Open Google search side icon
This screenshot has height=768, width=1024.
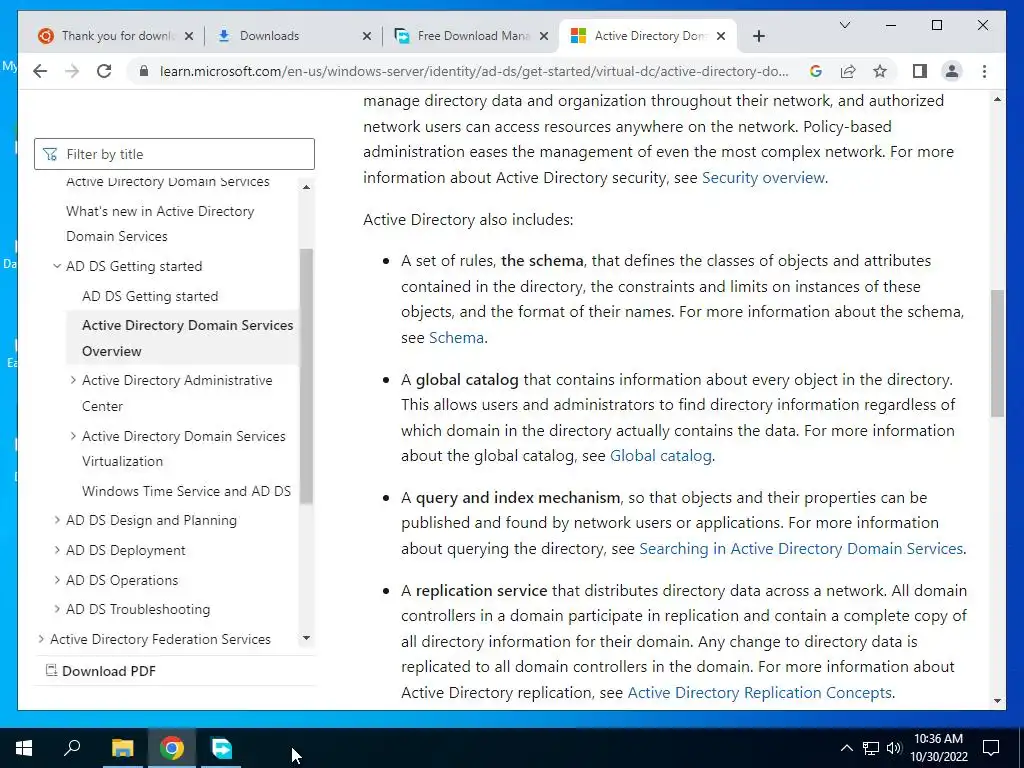coord(816,71)
